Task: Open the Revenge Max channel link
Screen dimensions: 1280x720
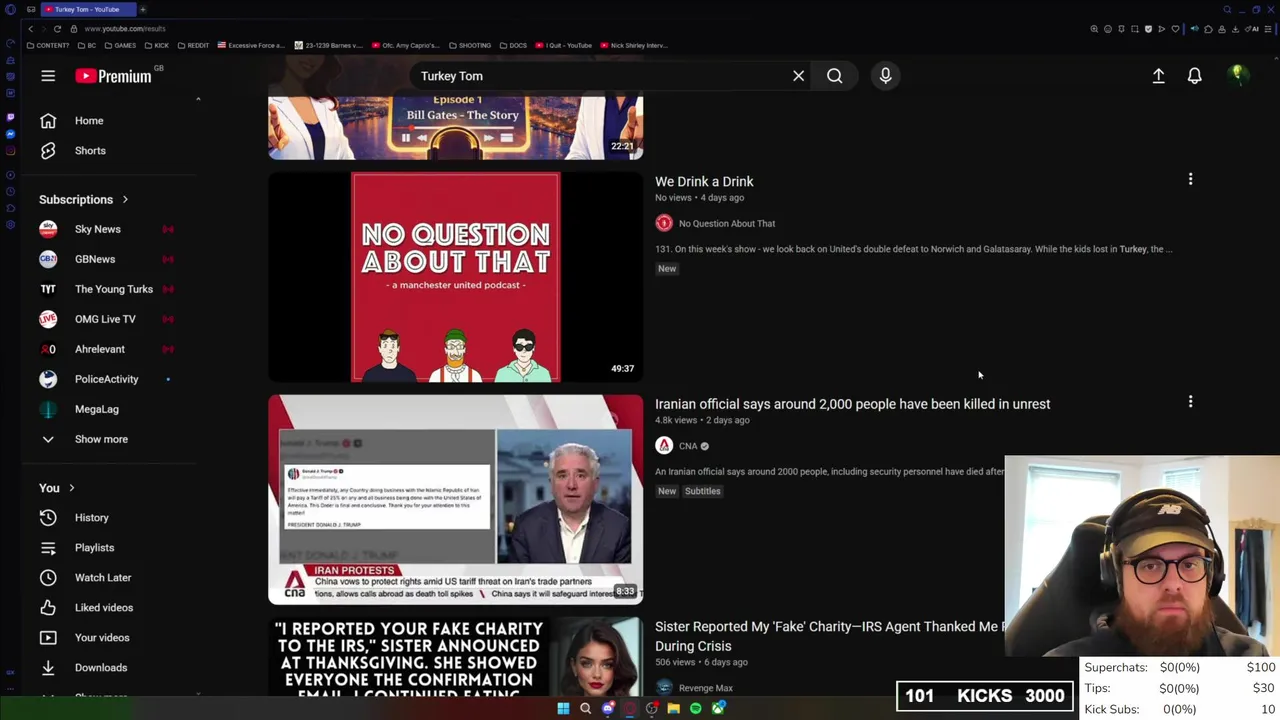Action: click(705, 688)
